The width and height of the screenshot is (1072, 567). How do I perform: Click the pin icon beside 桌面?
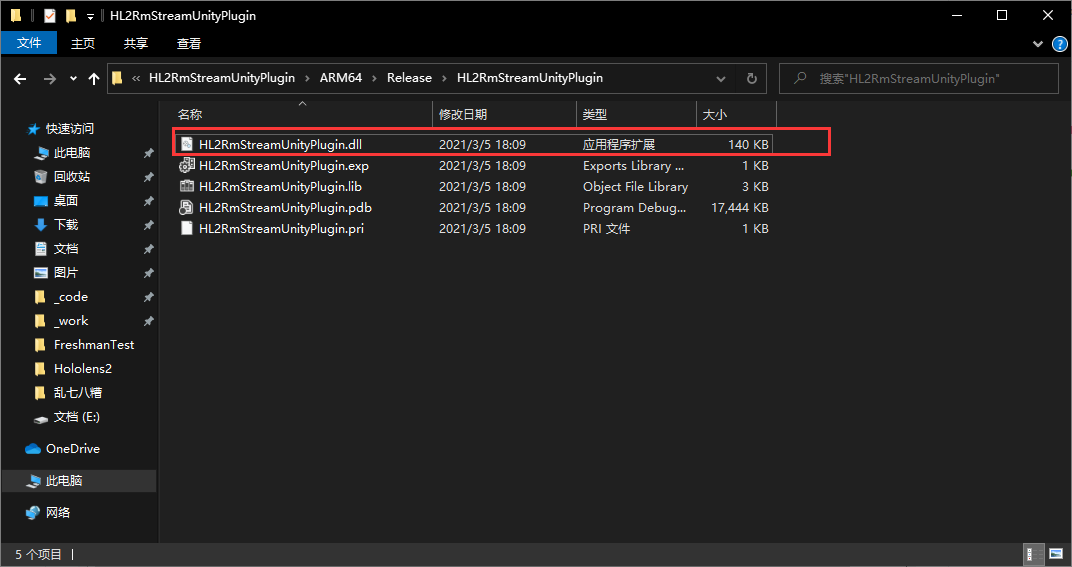(148, 201)
